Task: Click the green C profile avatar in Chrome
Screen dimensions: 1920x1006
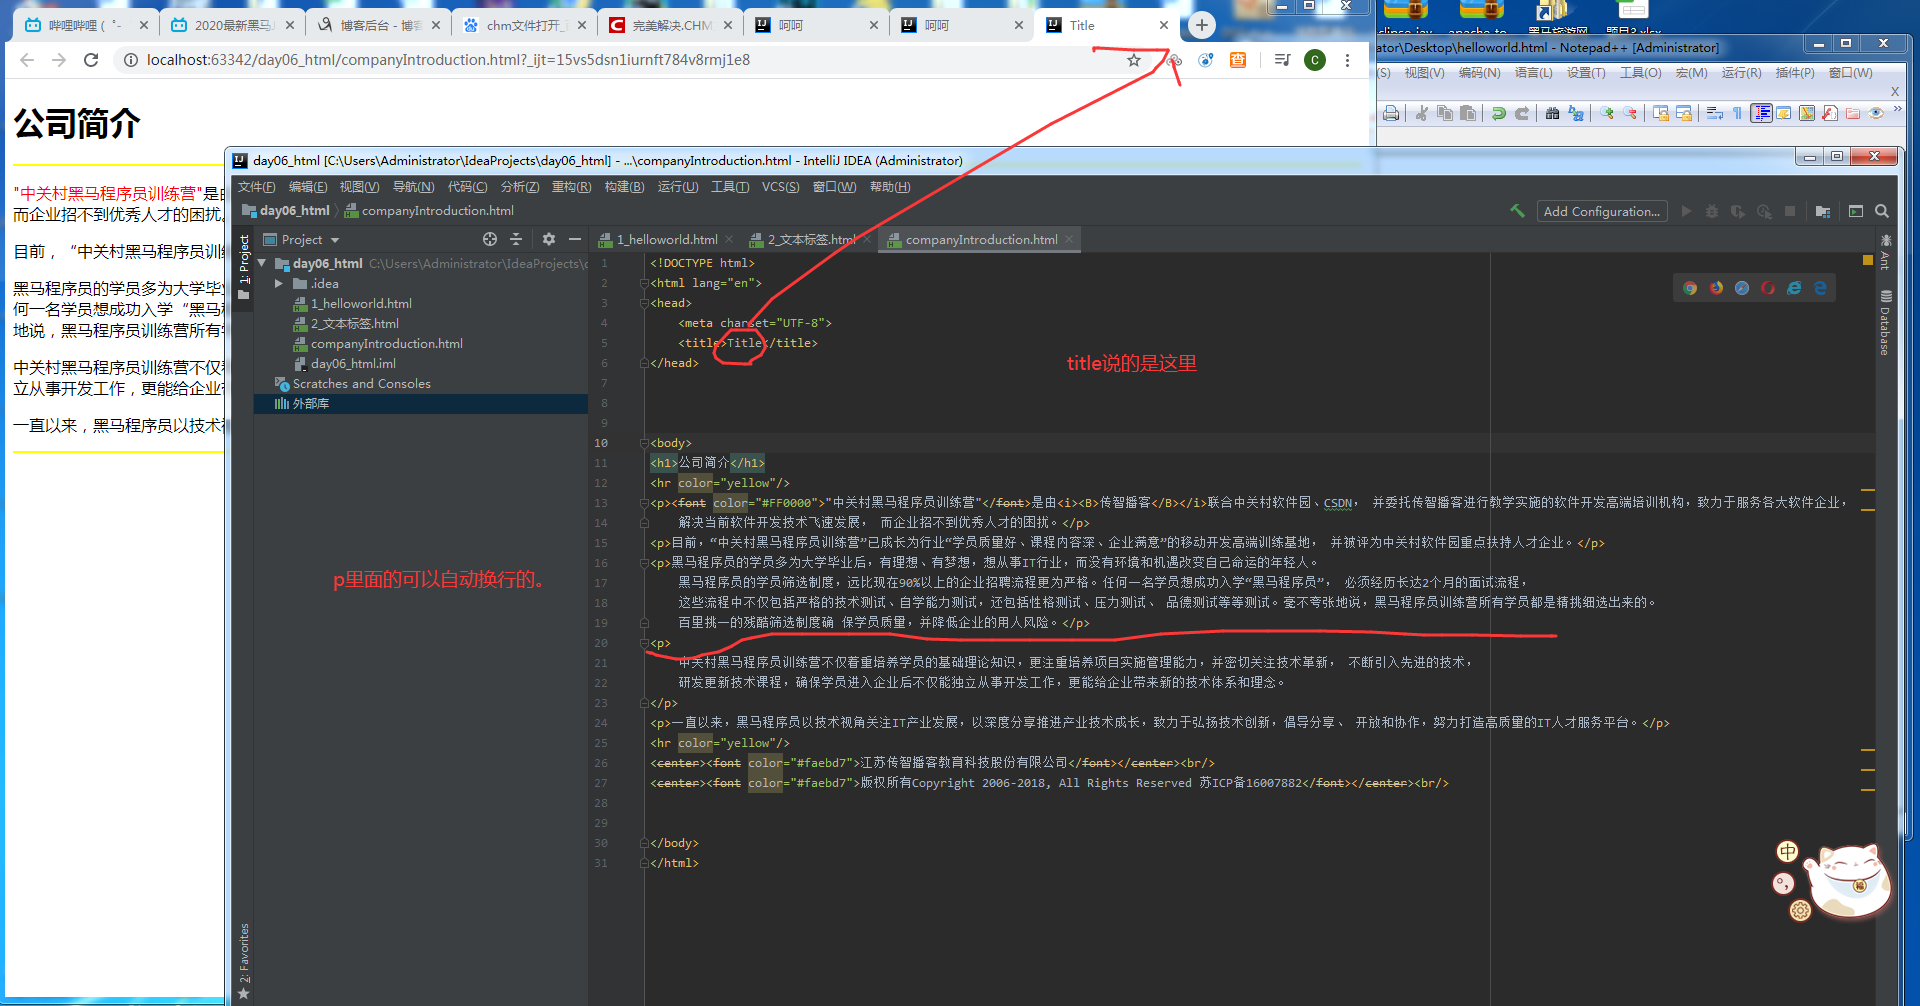Action: [1315, 60]
